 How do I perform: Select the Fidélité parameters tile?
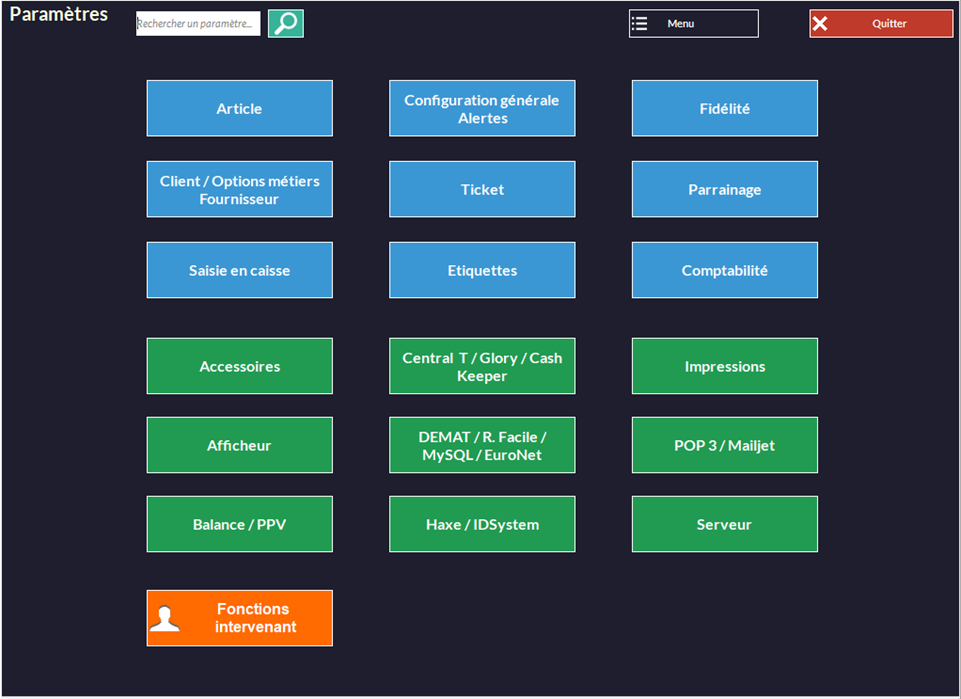pos(724,109)
